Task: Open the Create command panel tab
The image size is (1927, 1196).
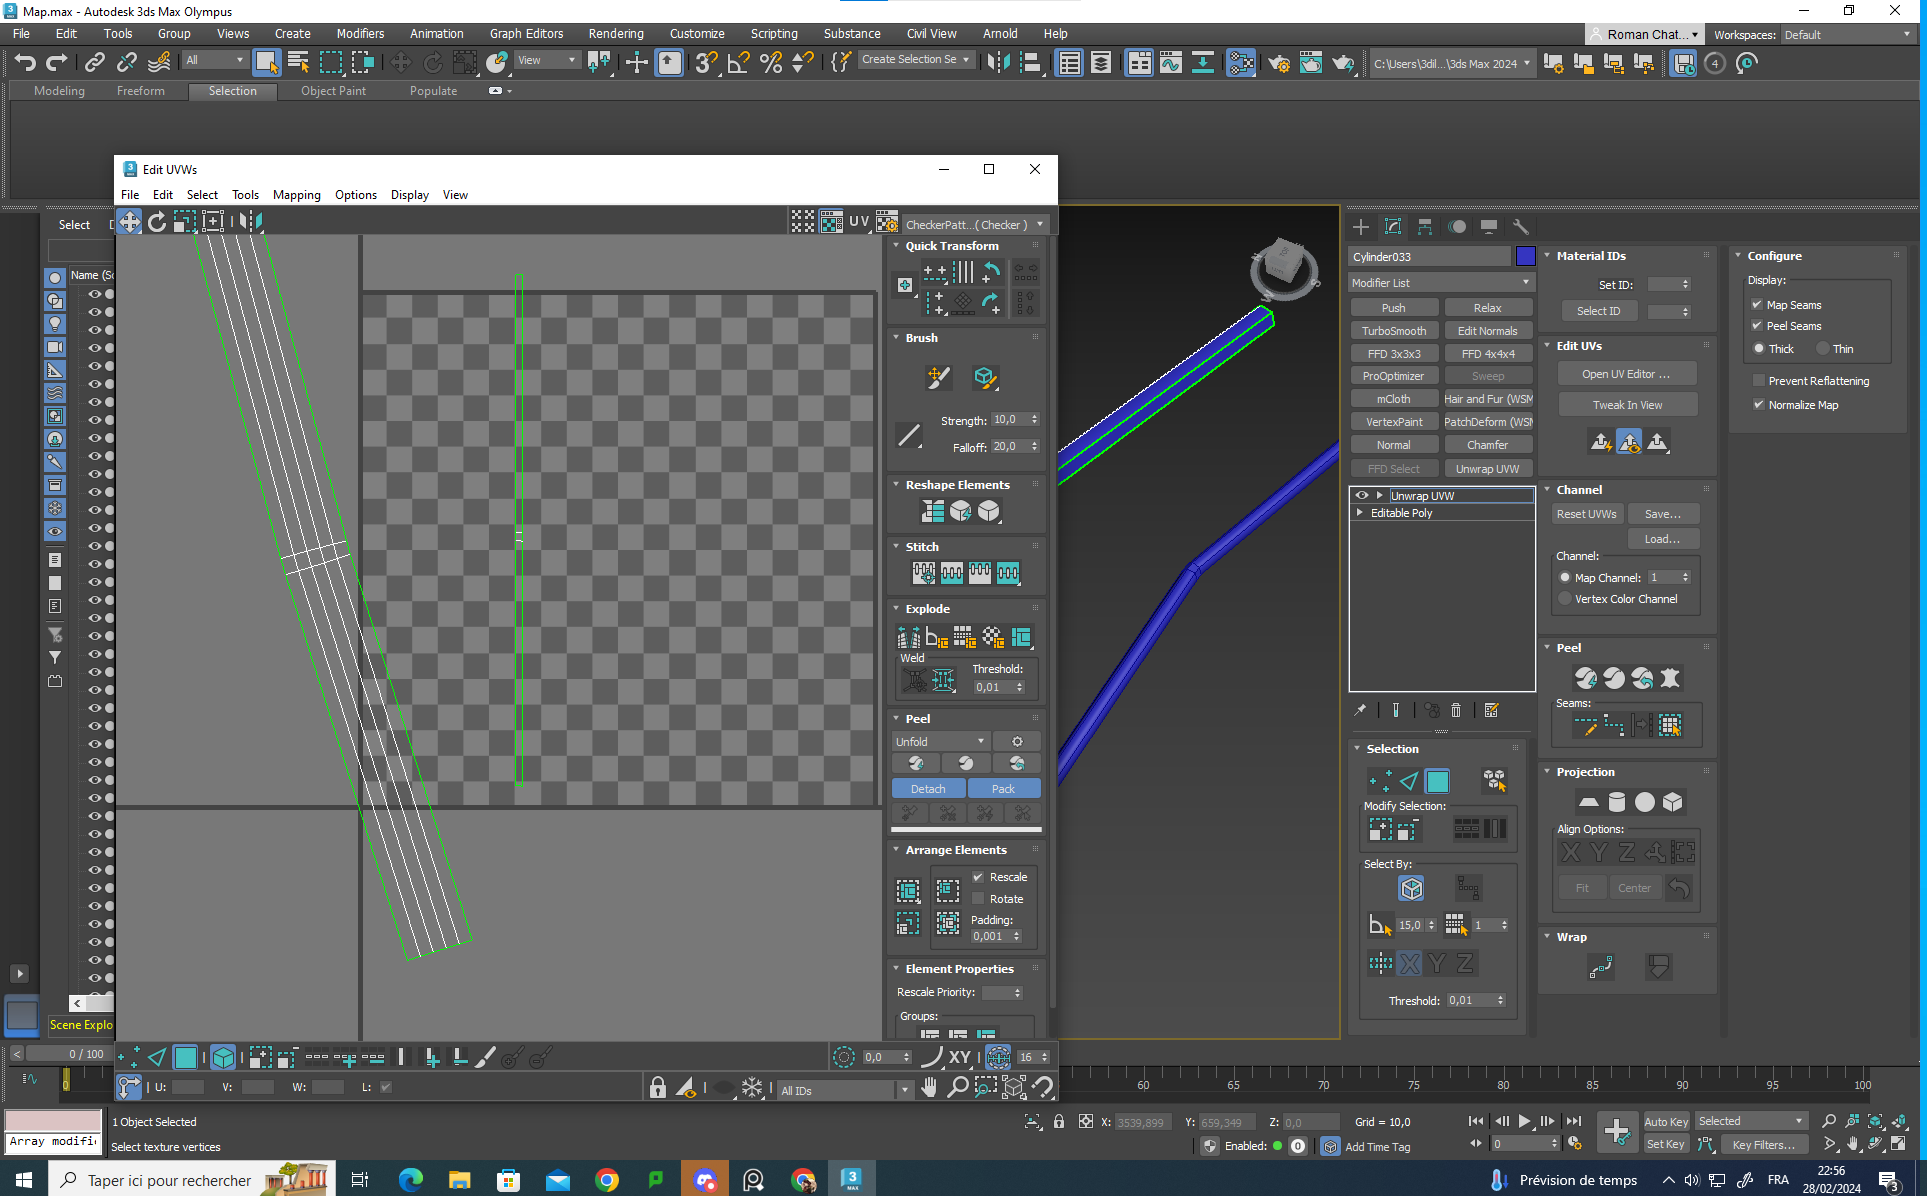Action: pos(1361,227)
